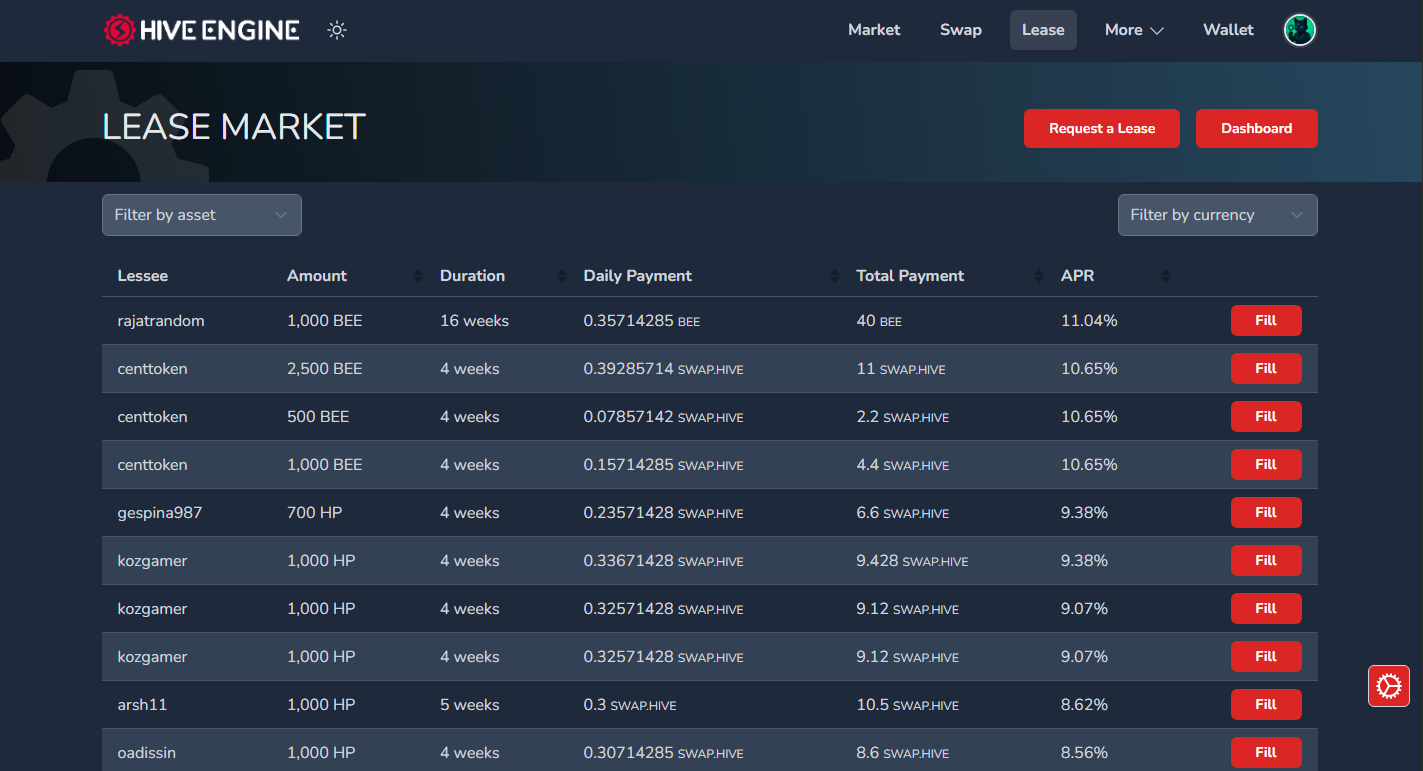This screenshot has width=1423, height=771.
Task: Fill rajatrandom's 1,000 BEE lease
Action: click(x=1266, y=320)
